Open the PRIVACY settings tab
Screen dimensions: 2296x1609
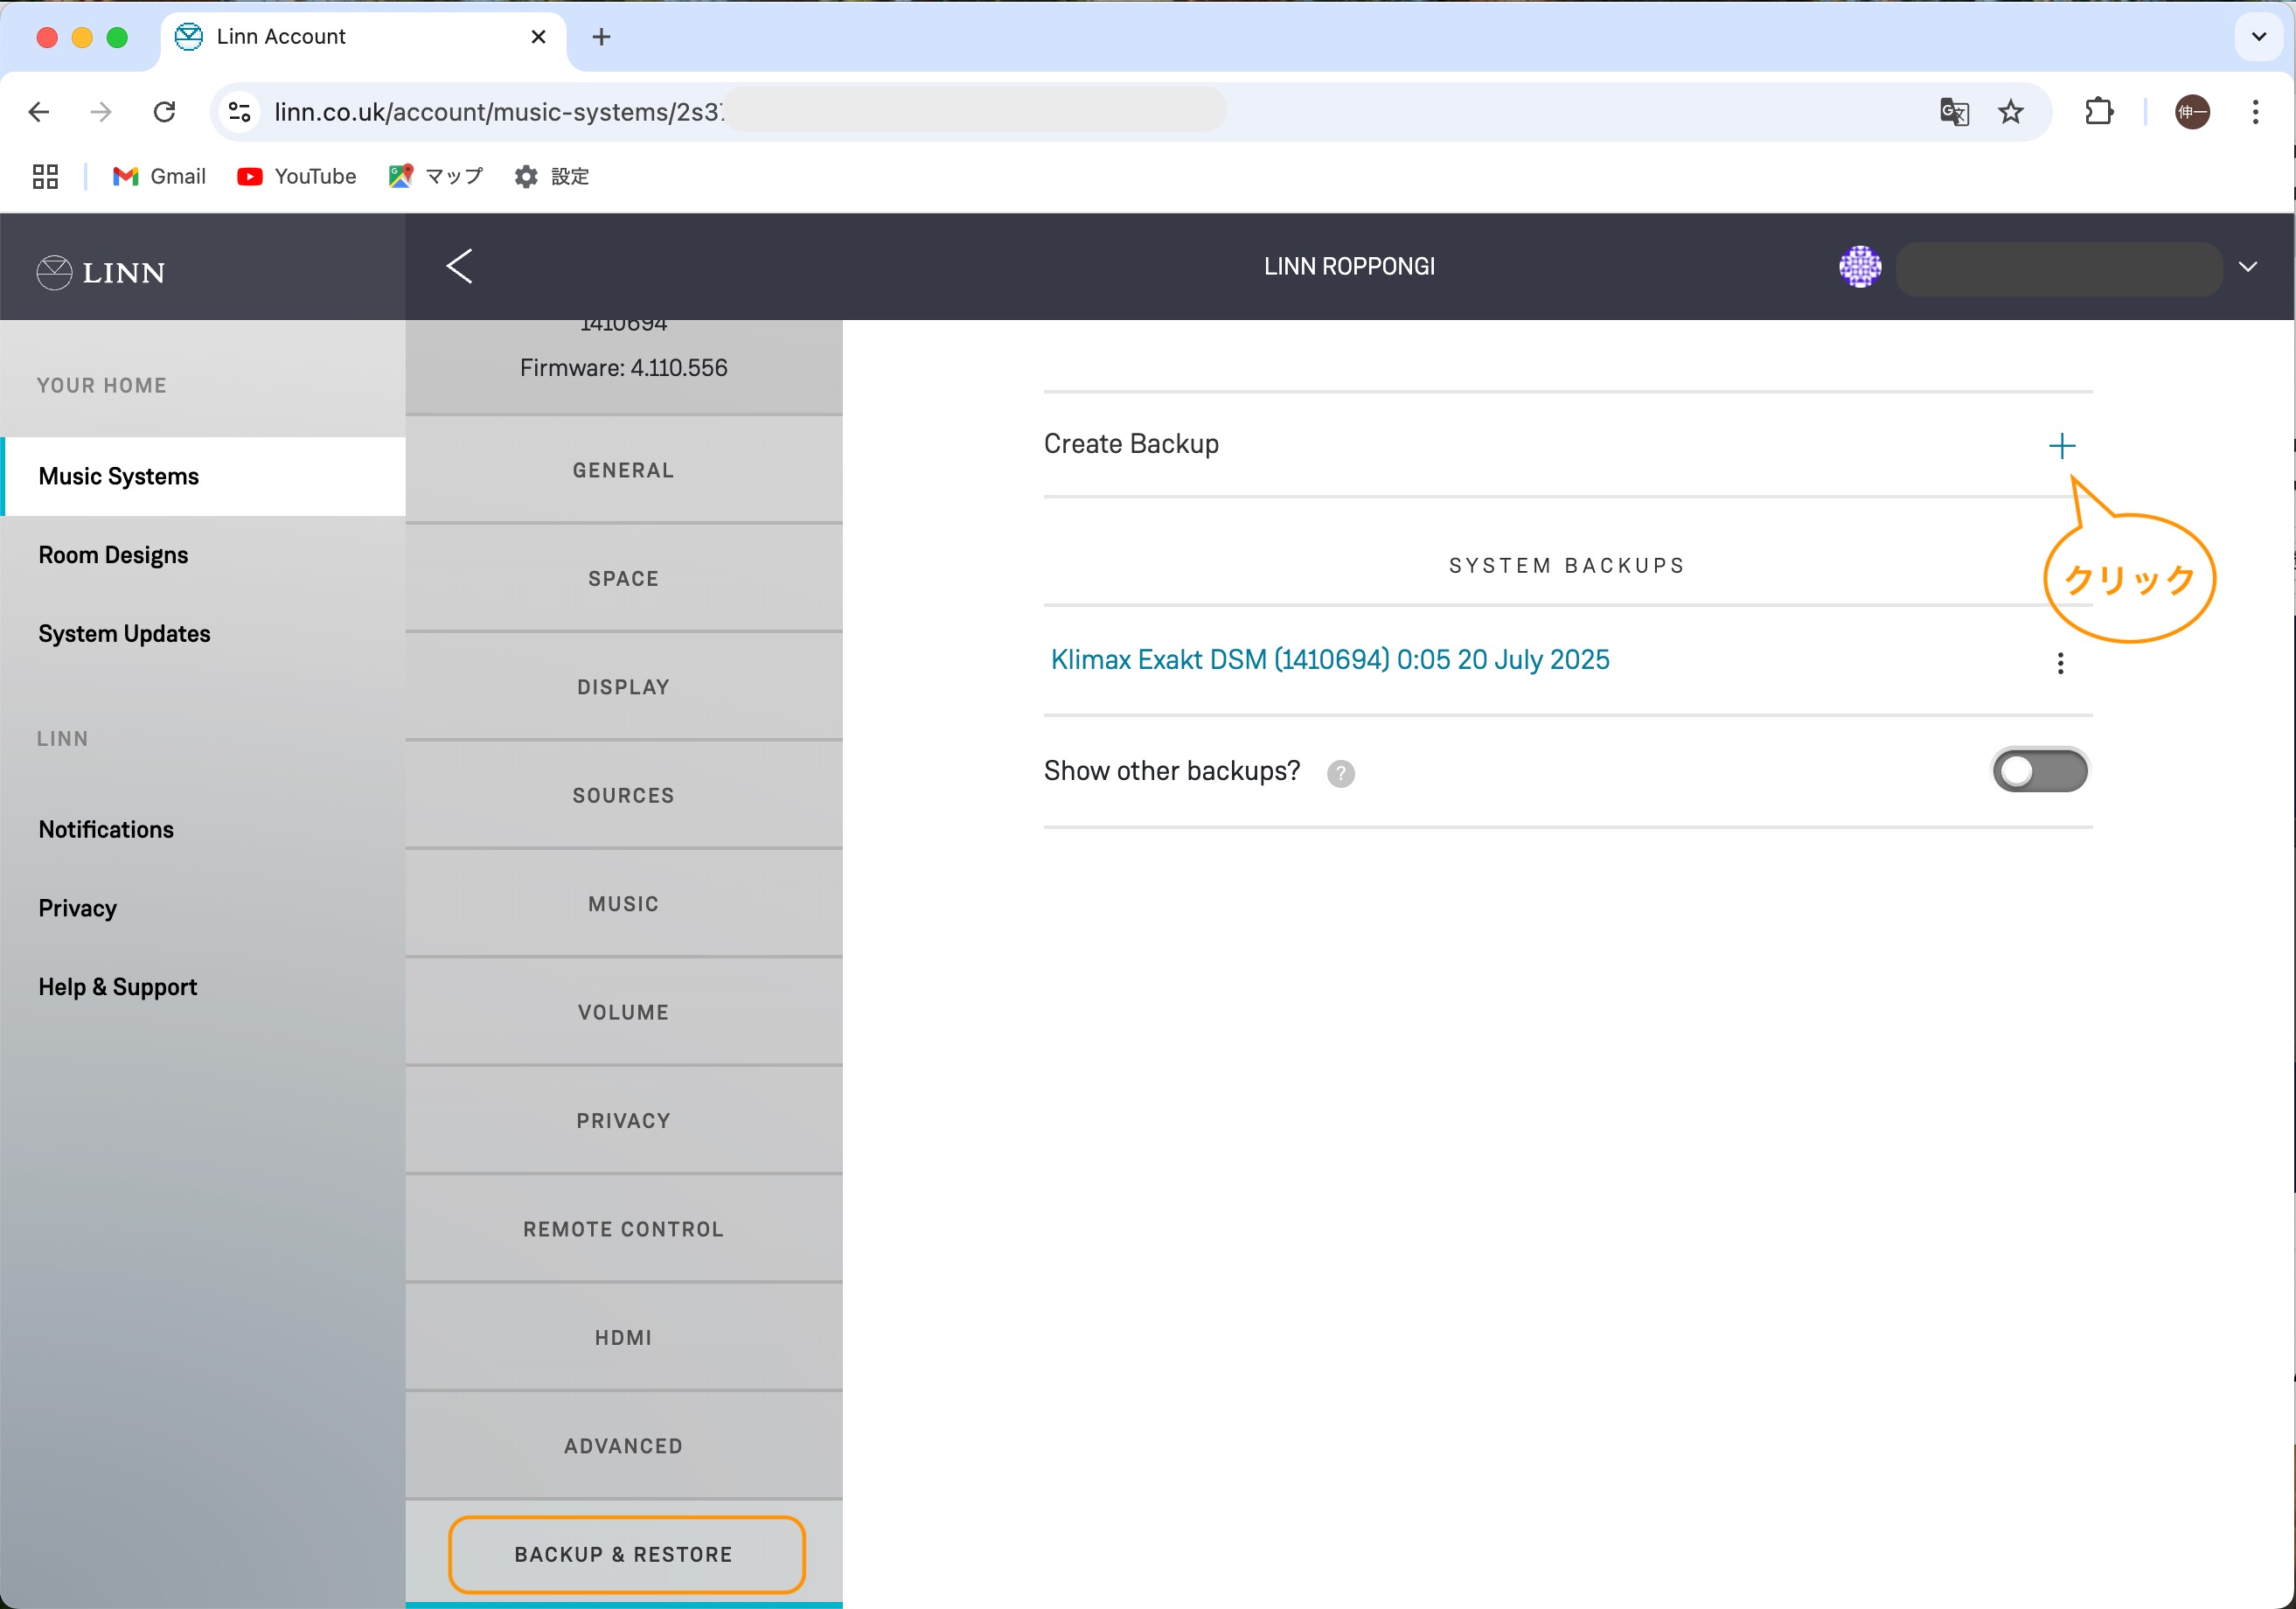[623, 1121]
